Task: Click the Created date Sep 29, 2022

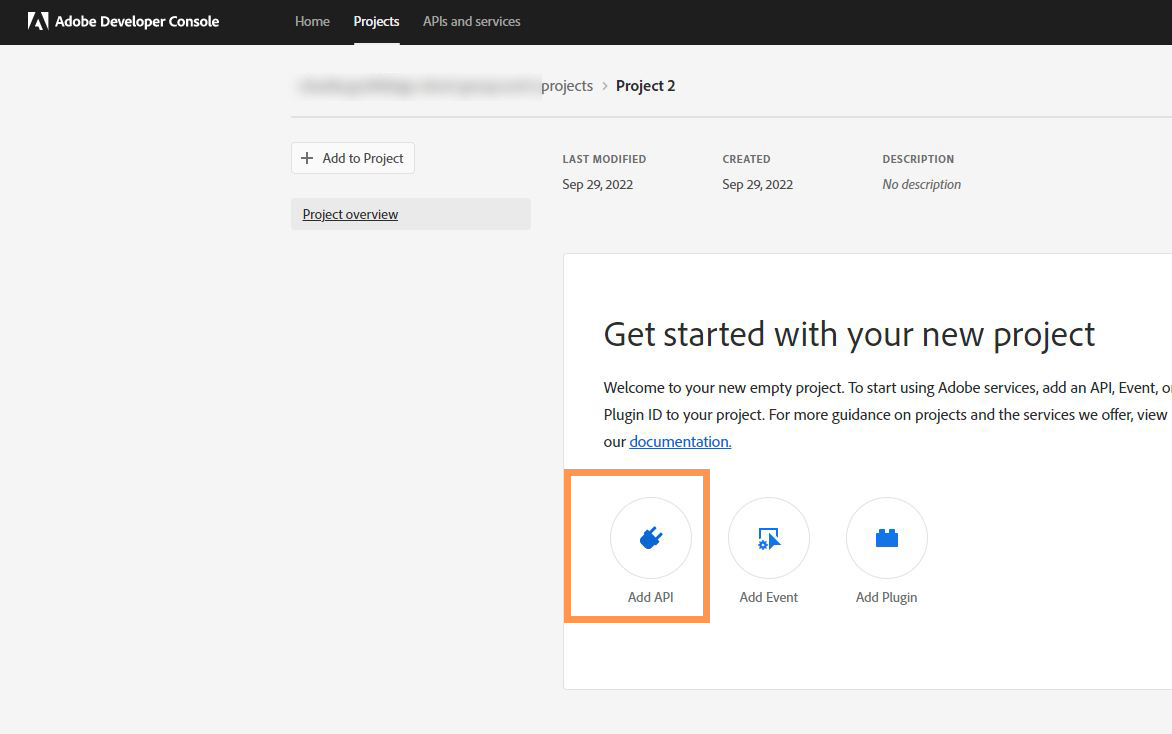Action: click(x=758, y=185)
